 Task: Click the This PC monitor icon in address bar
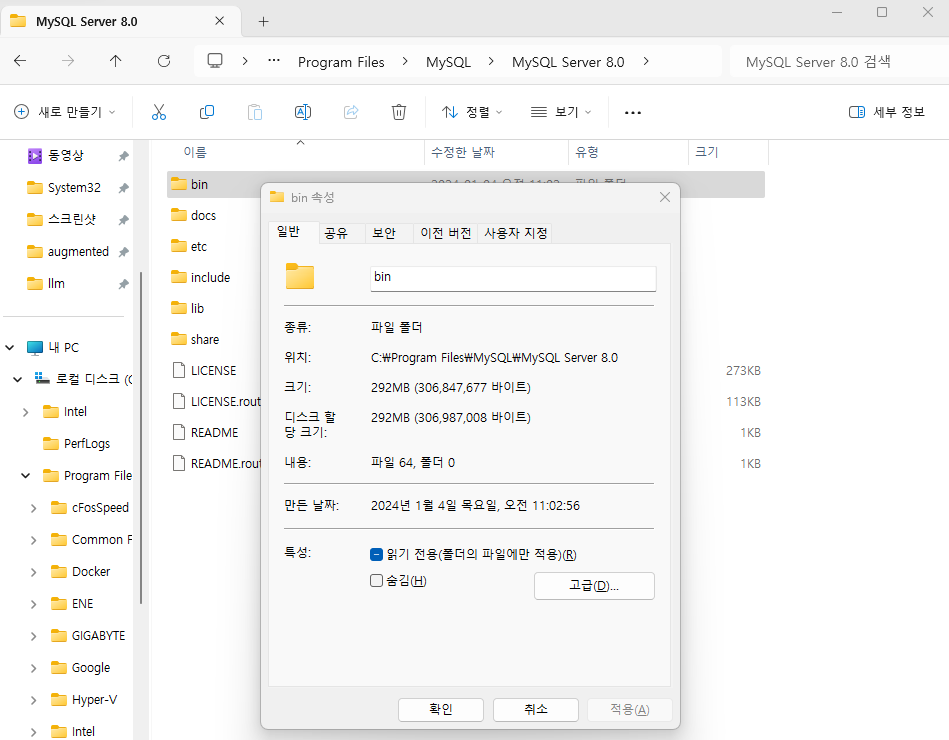point(215,61)
